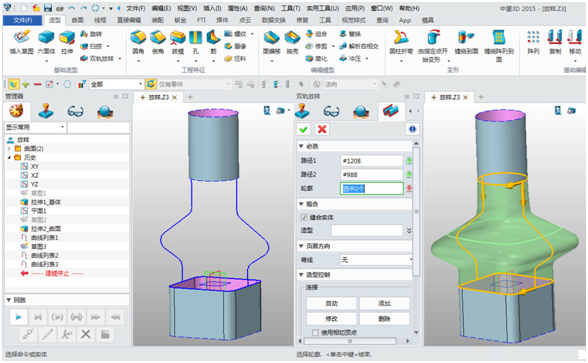Viewport: 588px width, 363px height.
Task: Toggle the 缝合实体 checkbox
Action: pyautogui.click(x=304, y=217)
